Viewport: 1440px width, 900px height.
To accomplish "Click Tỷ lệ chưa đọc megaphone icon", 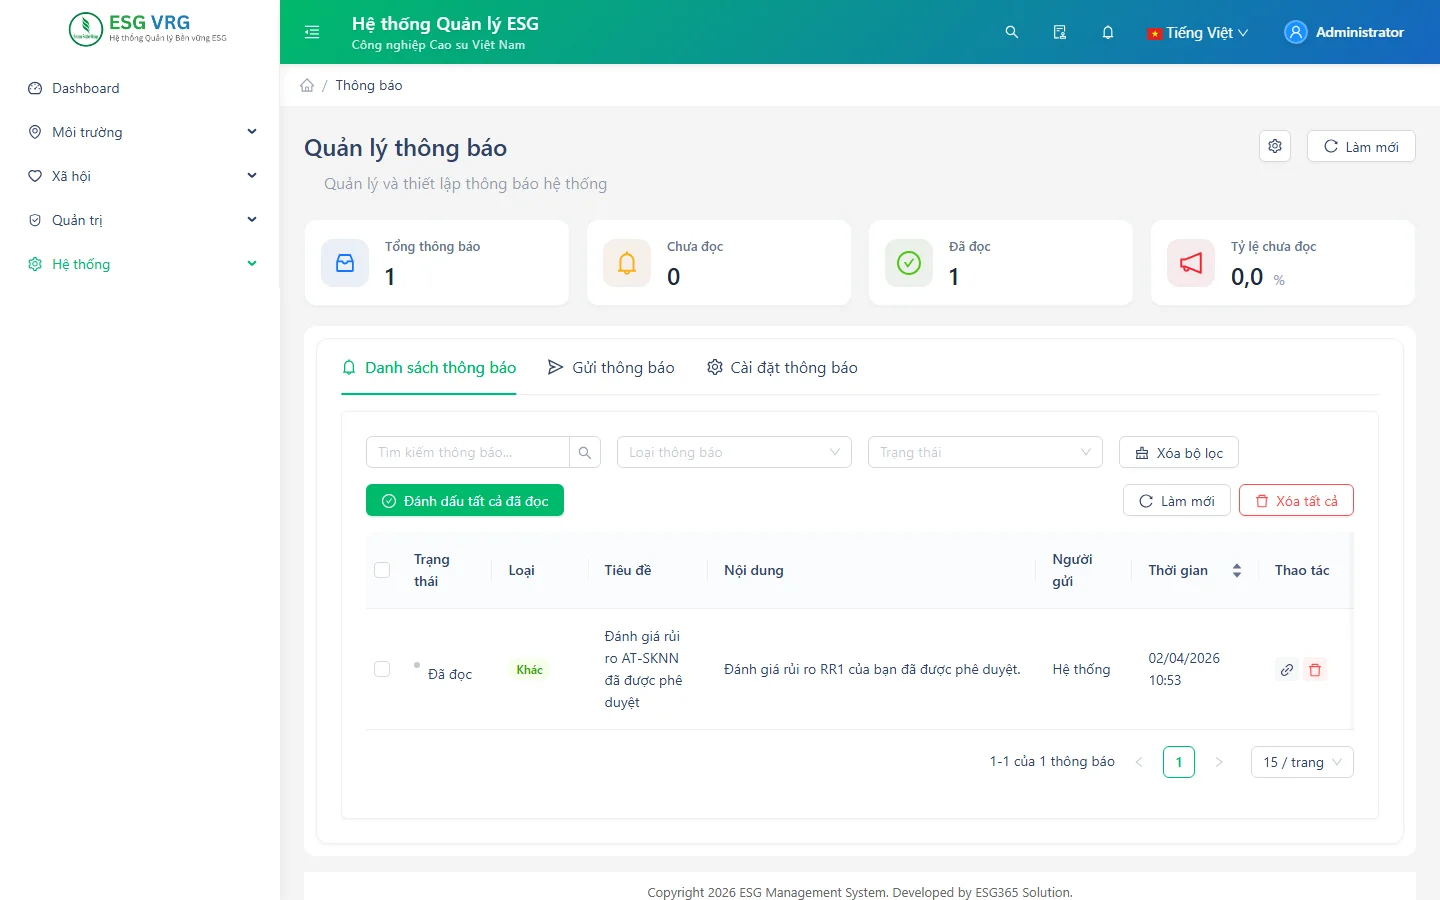I will [x=1191, y=263].
